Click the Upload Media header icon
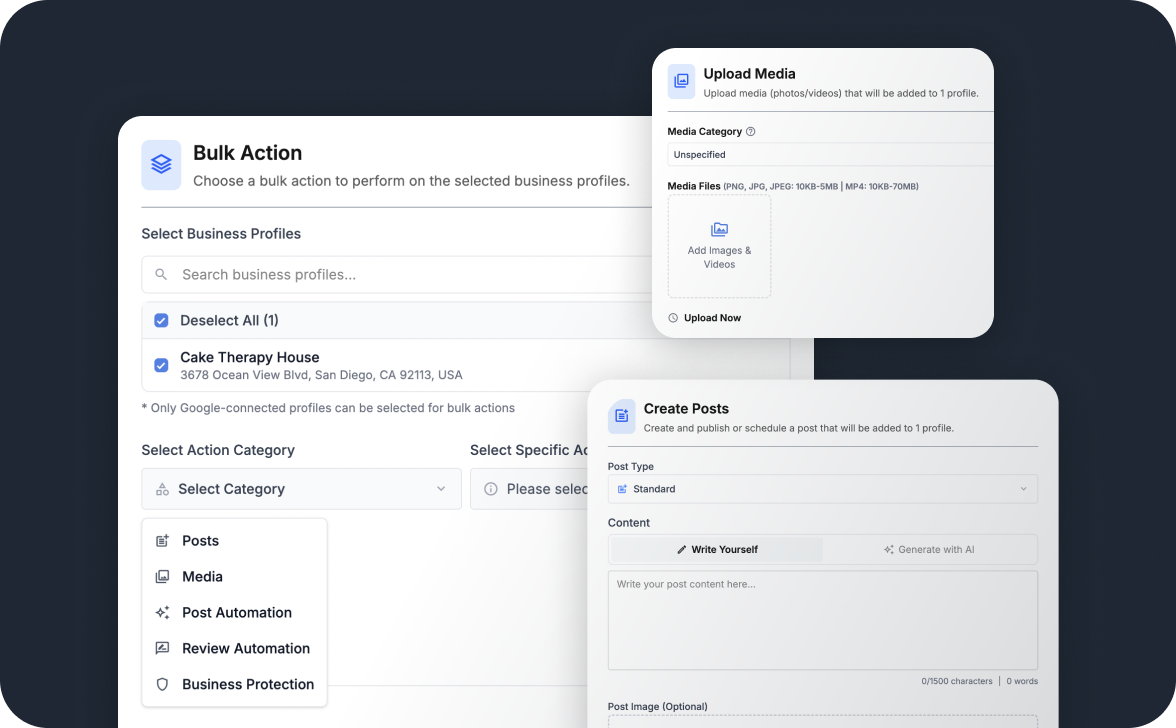This screenshot has width=1176, height=728. [x=682, y=81]
